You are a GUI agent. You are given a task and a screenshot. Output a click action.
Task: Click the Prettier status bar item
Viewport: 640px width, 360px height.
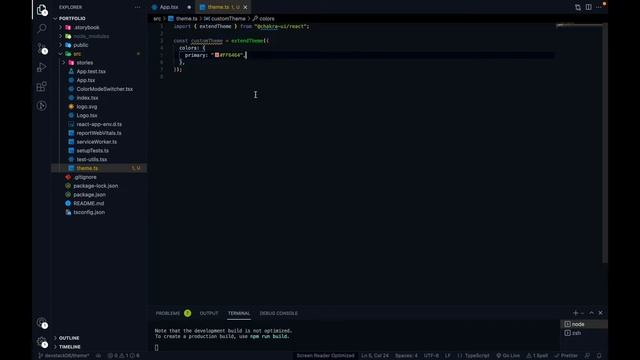coord(566,356)
